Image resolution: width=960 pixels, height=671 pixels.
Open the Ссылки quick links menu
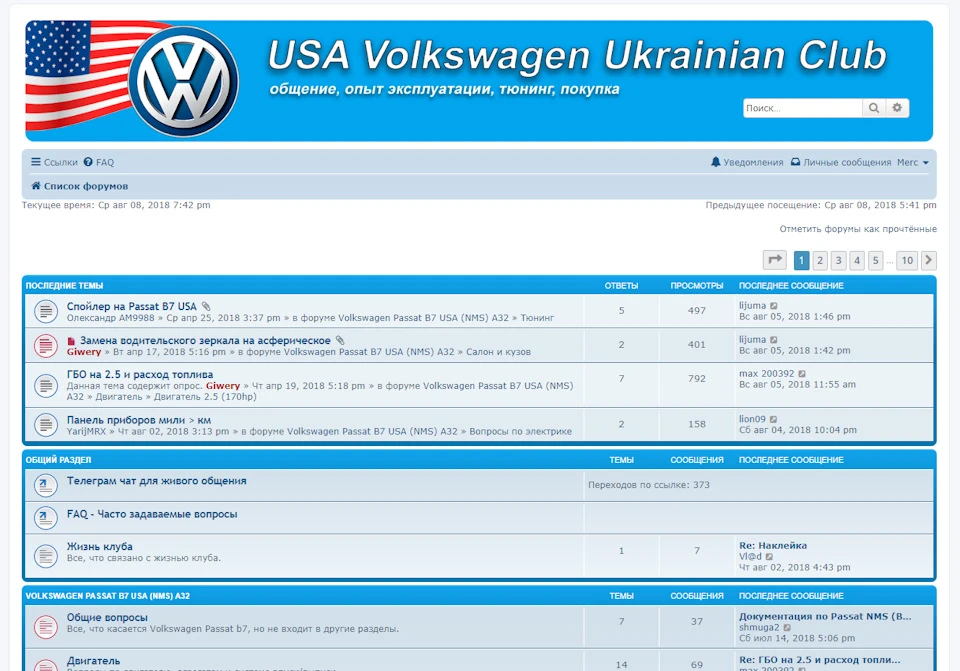point(54,162)
